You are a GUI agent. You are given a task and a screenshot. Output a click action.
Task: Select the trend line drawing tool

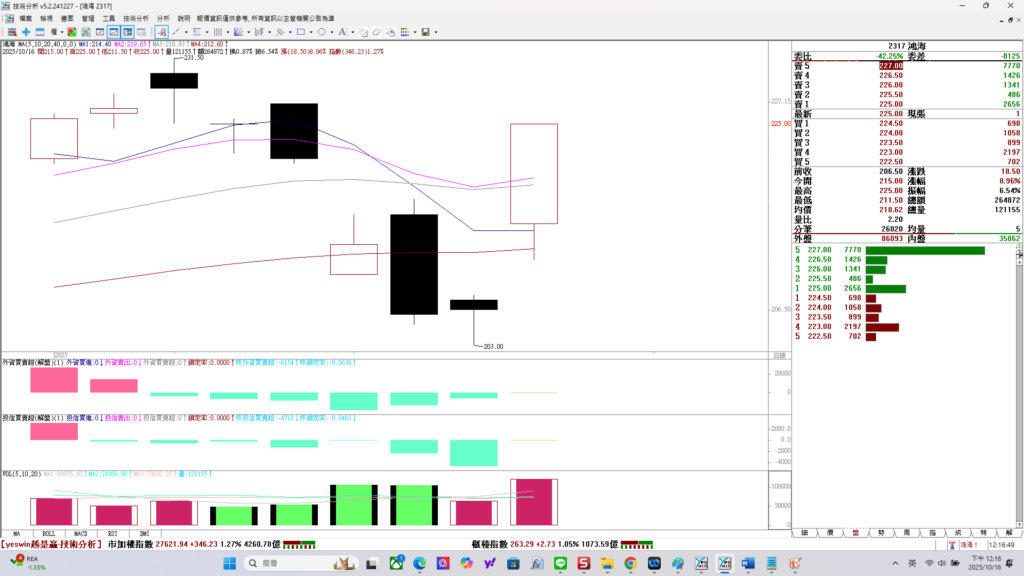click(x=174, y=32)
